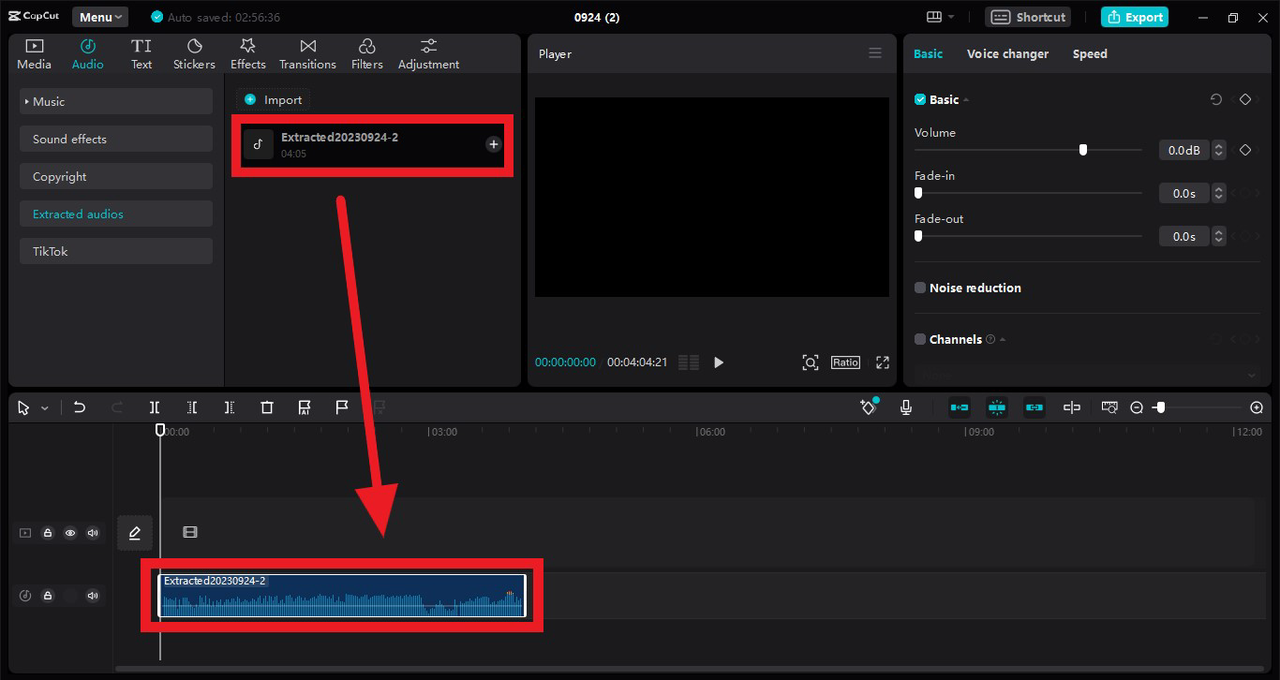
Task: Click the Fade-in stepper arrows
Action: 1218,193
